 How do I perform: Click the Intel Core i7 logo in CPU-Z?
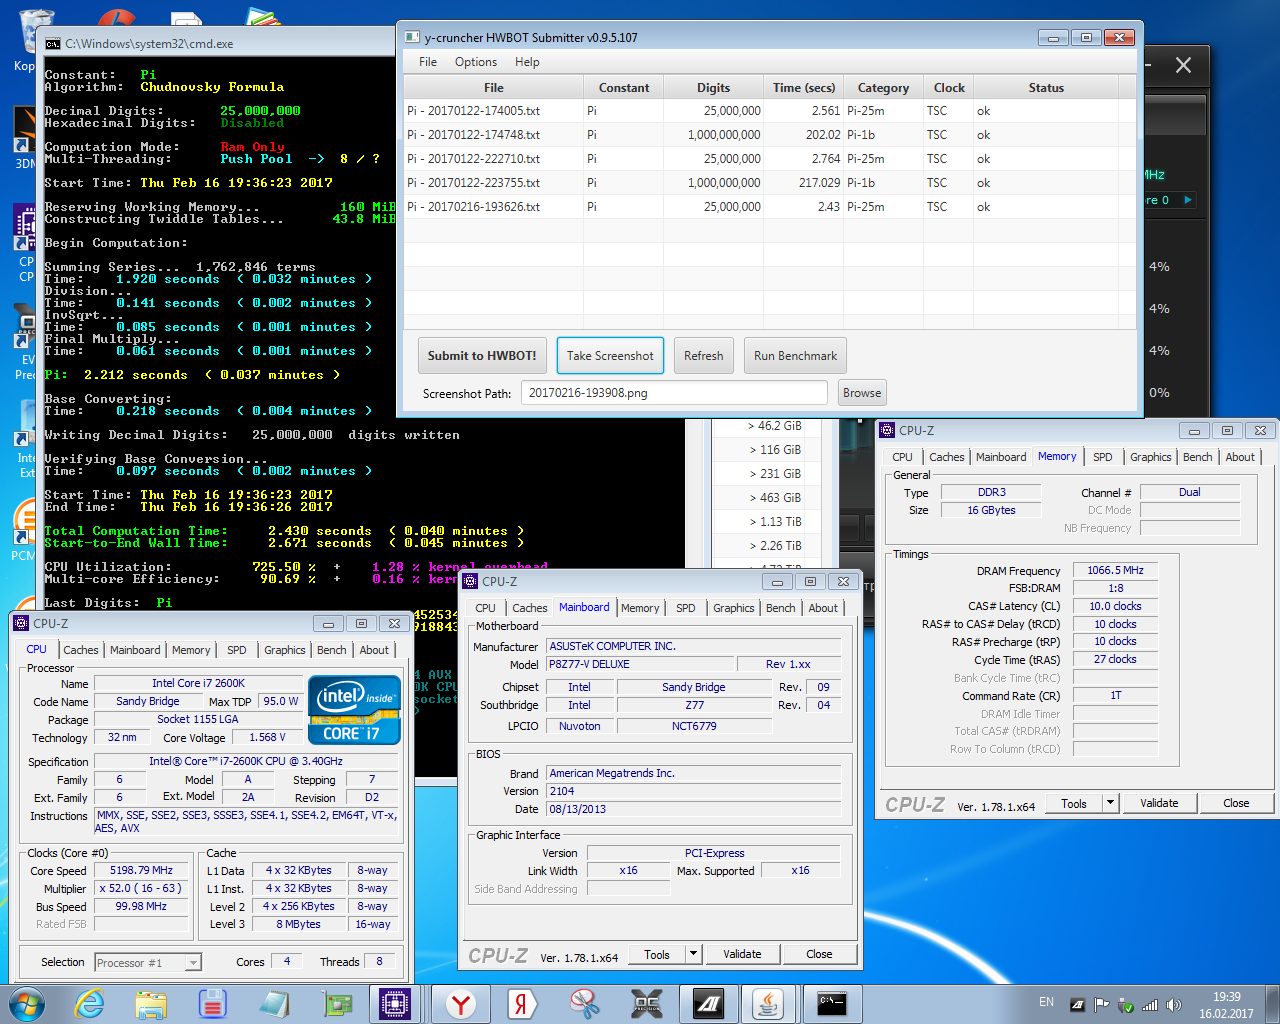355,710
